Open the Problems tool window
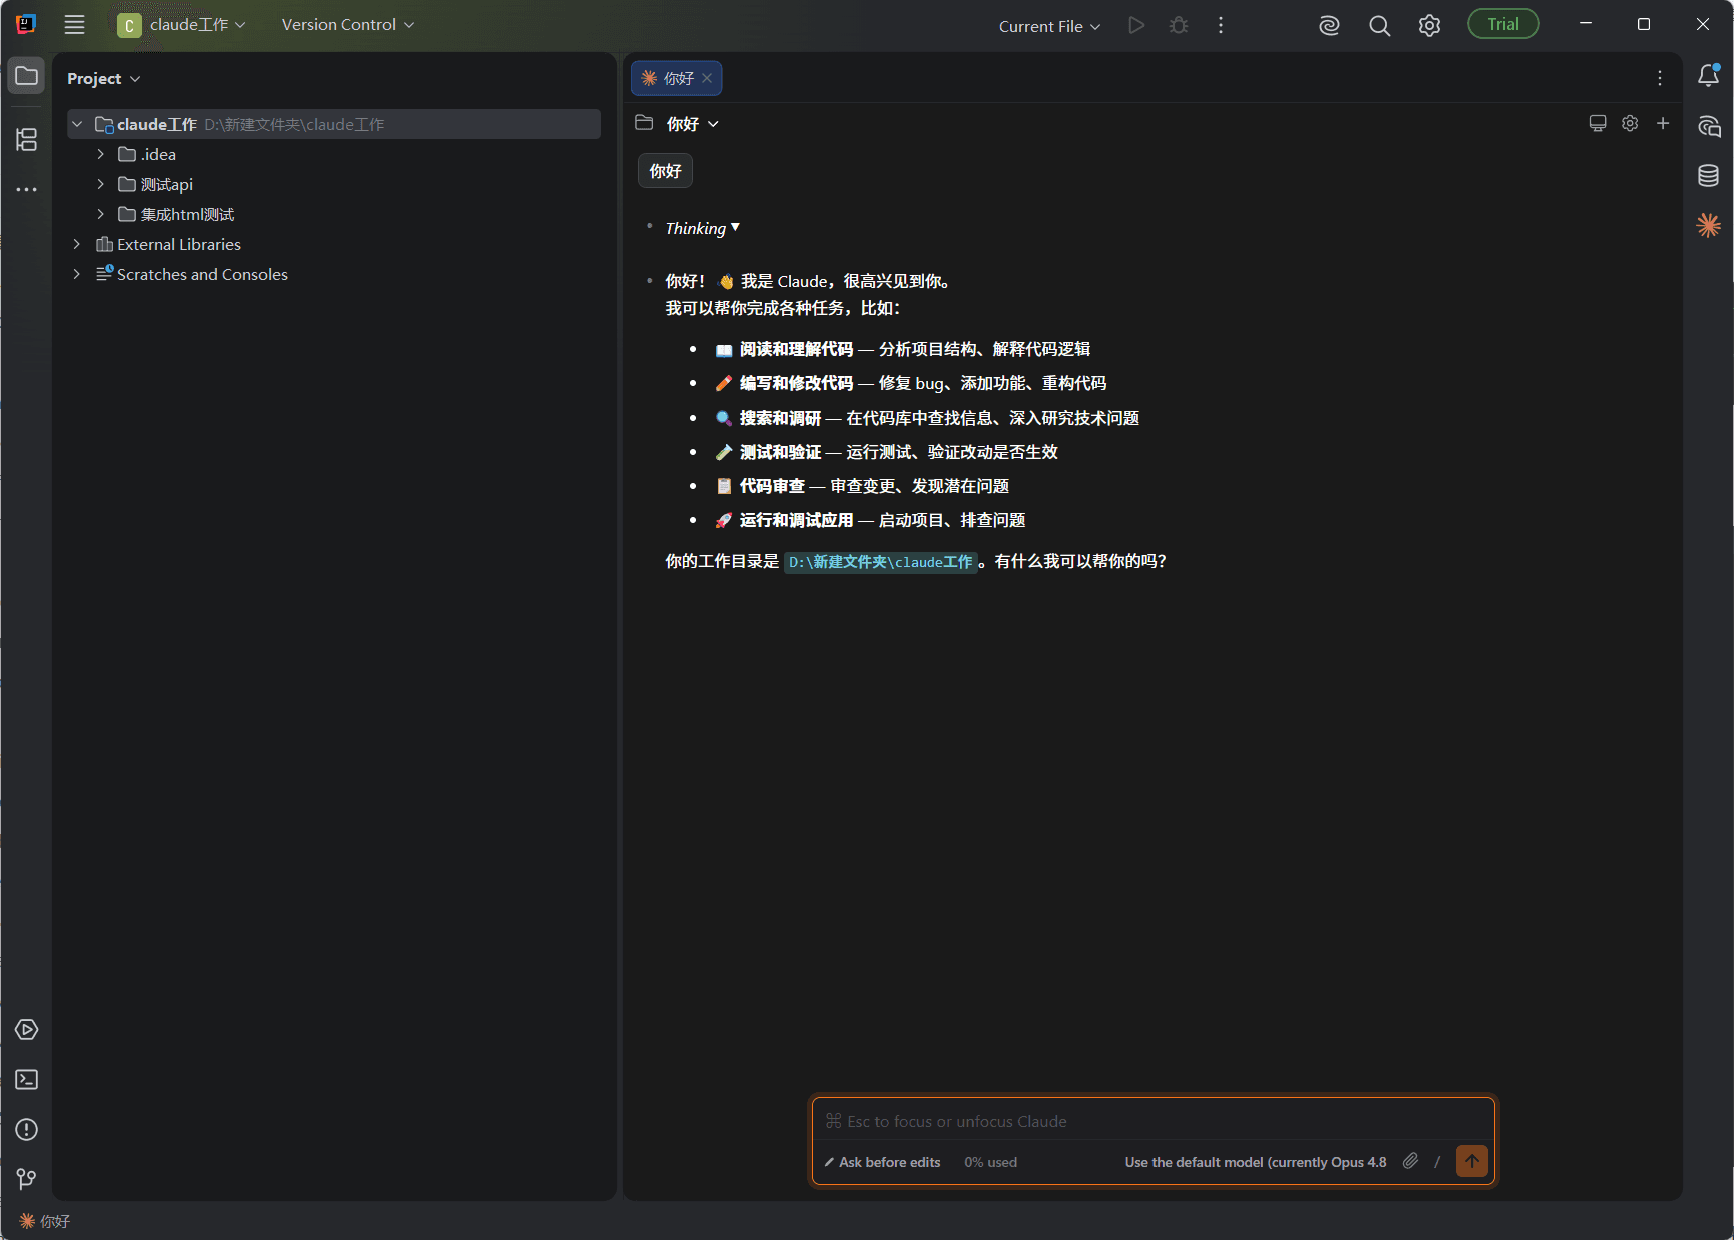1734x1240 pixels. click(x=26, y=1130)
